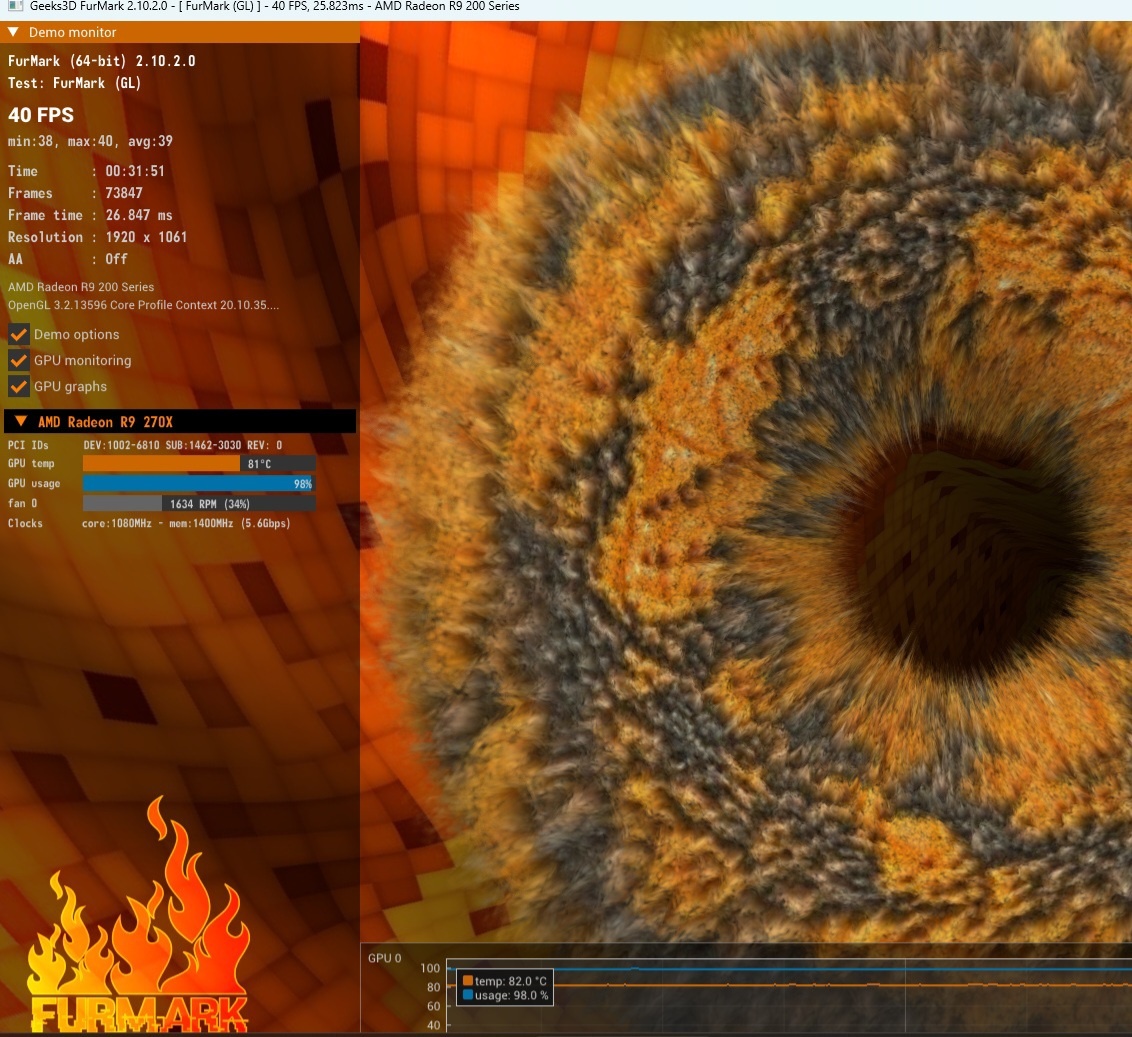This screenshot has width=1132, height=1037.
Task: Click the 40 FPS readout
Action: pos(41,115)
